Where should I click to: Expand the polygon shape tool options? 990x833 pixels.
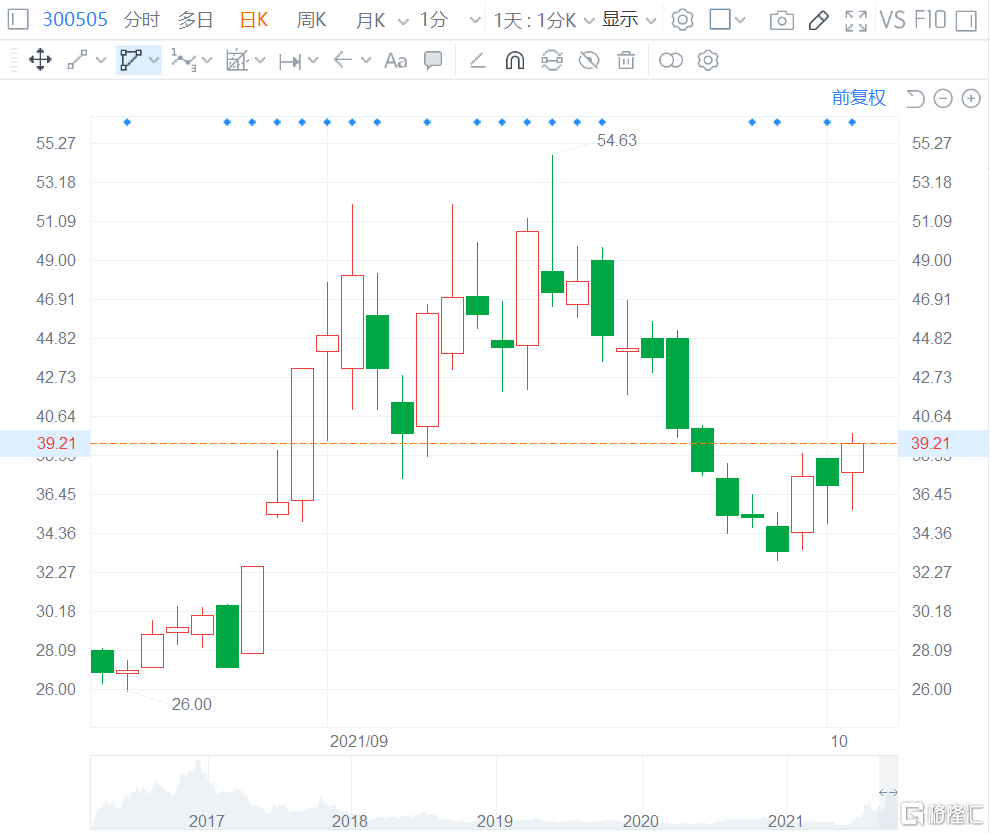pos(154,61)
